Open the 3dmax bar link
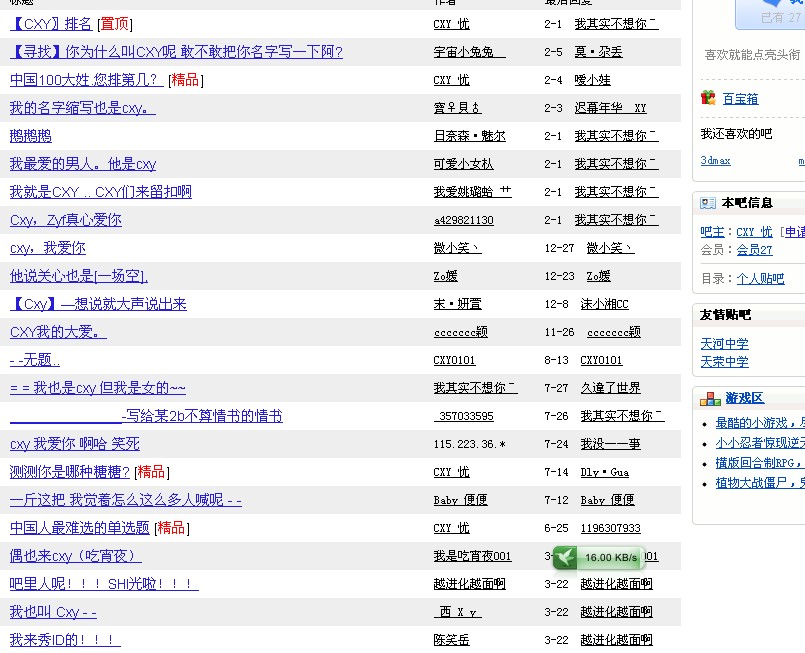This screenshot has height=653, width=805. coord(715,161)
